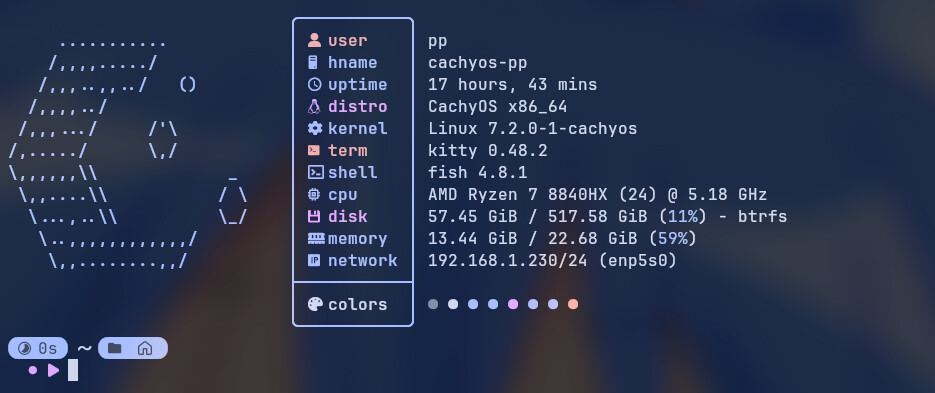
Task: Click the hostname 'cachyos-pp'
Action: 478,63
